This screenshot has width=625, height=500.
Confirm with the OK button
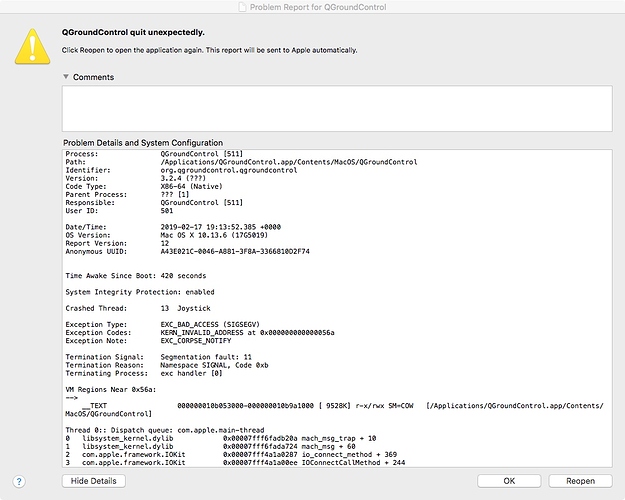509,481
